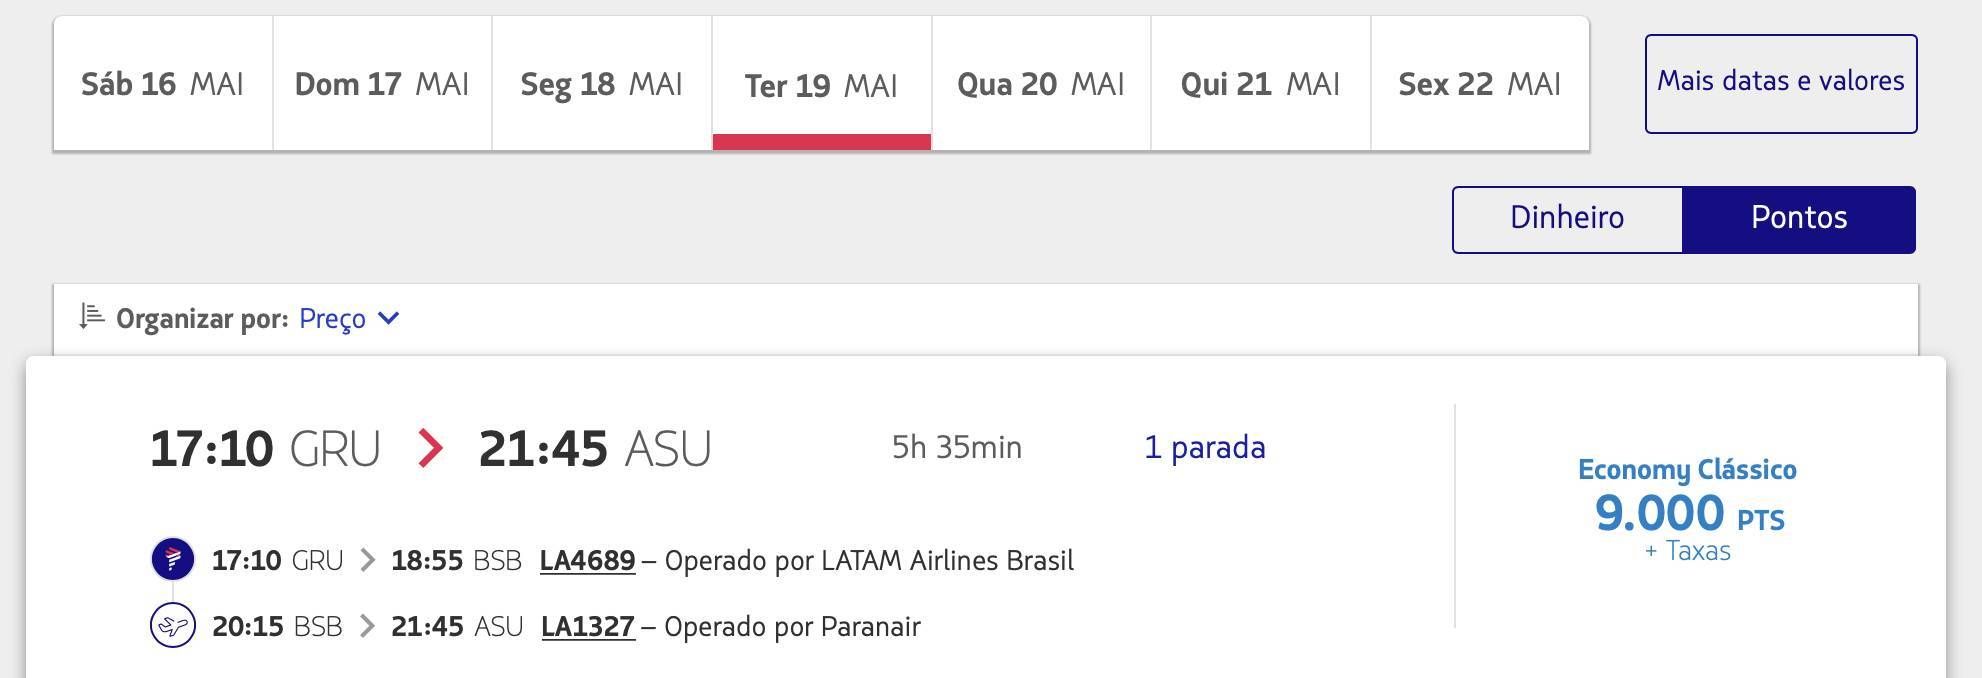Select the Sex 22 MAI date tab

1480,84
